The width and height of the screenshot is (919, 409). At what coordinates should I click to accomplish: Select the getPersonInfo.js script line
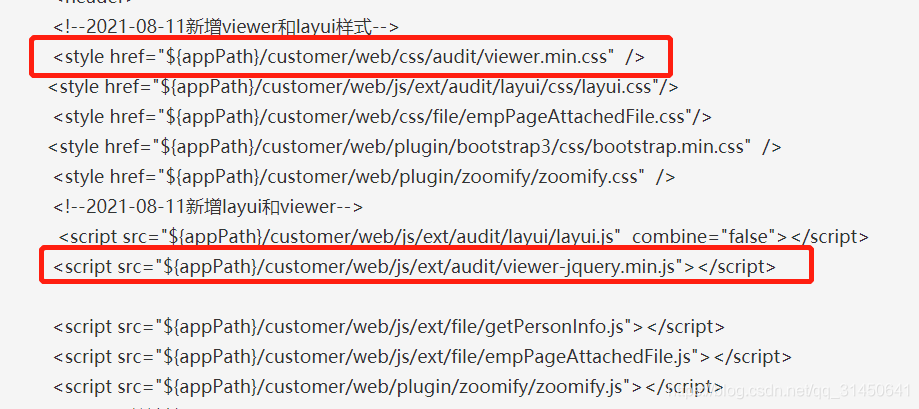tap(389, 326)
